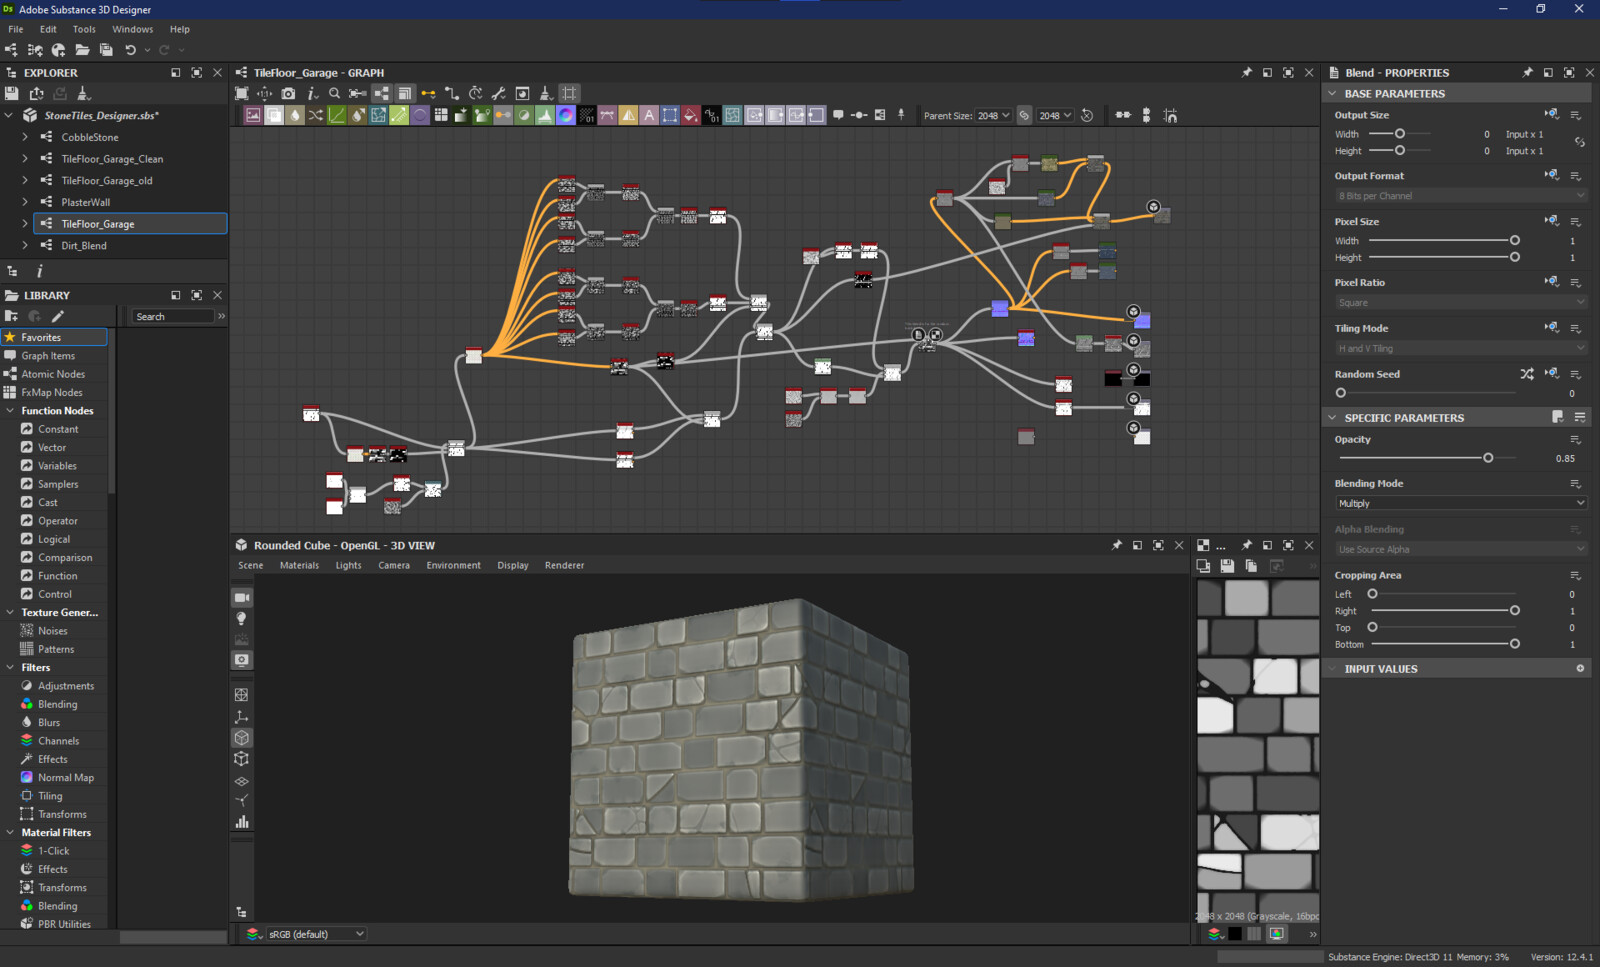Click the save all packages icon
The height and width of the screenshot is (967, 1600).
[x=106, y=50]
